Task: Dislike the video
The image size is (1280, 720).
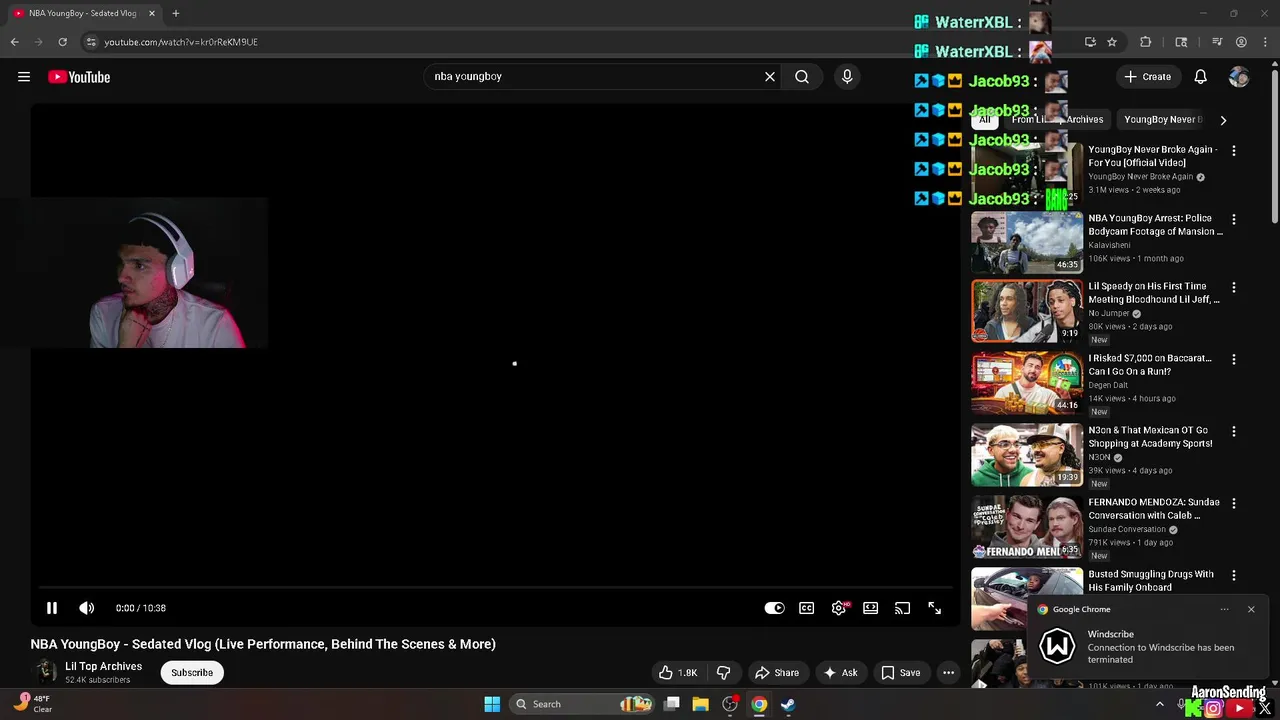Action: tap(724, 673)
